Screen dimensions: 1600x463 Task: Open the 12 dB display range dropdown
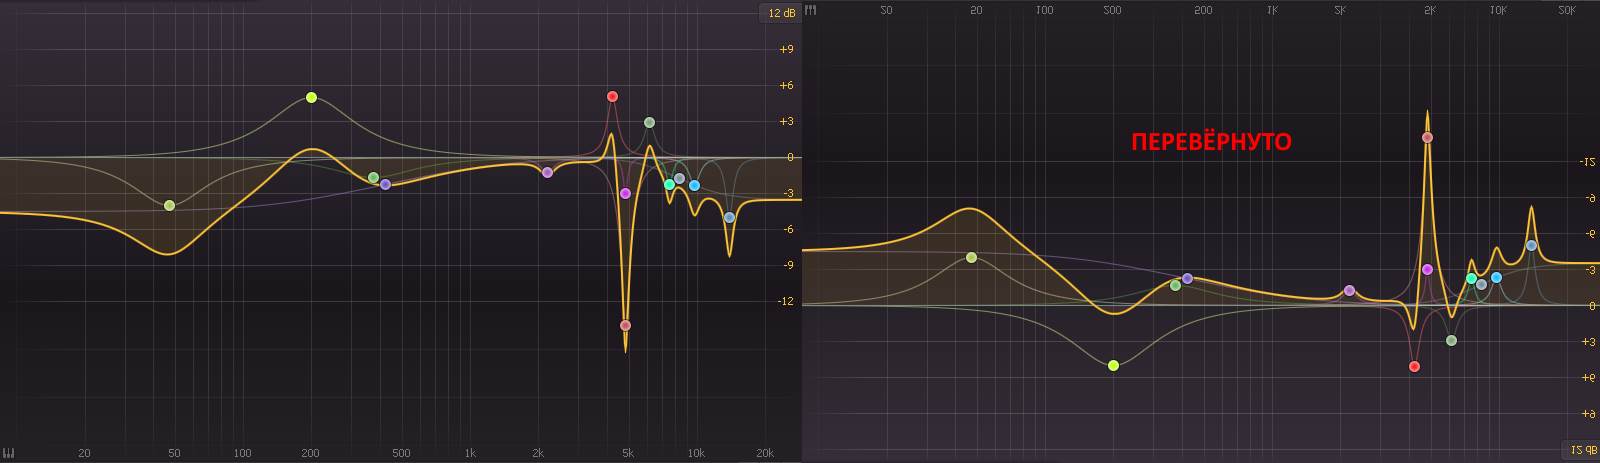[x=781, y=13]
